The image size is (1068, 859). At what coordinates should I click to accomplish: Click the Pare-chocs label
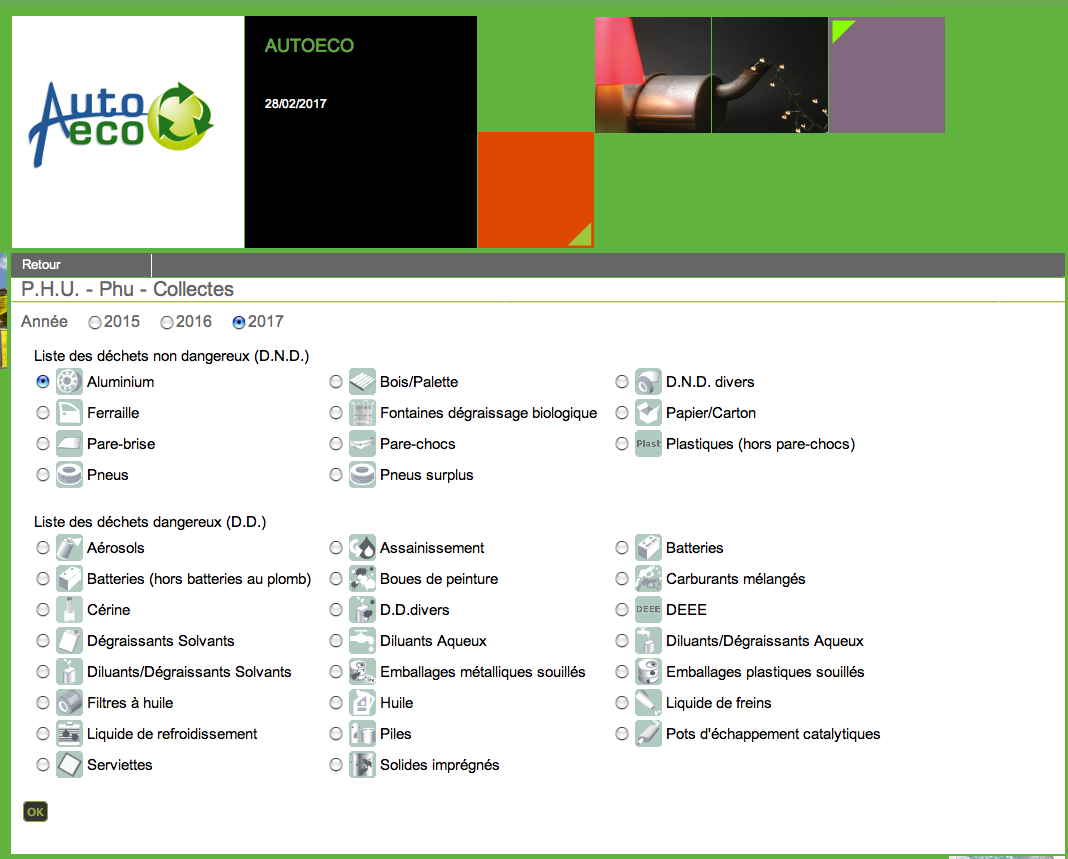(417, 444)
